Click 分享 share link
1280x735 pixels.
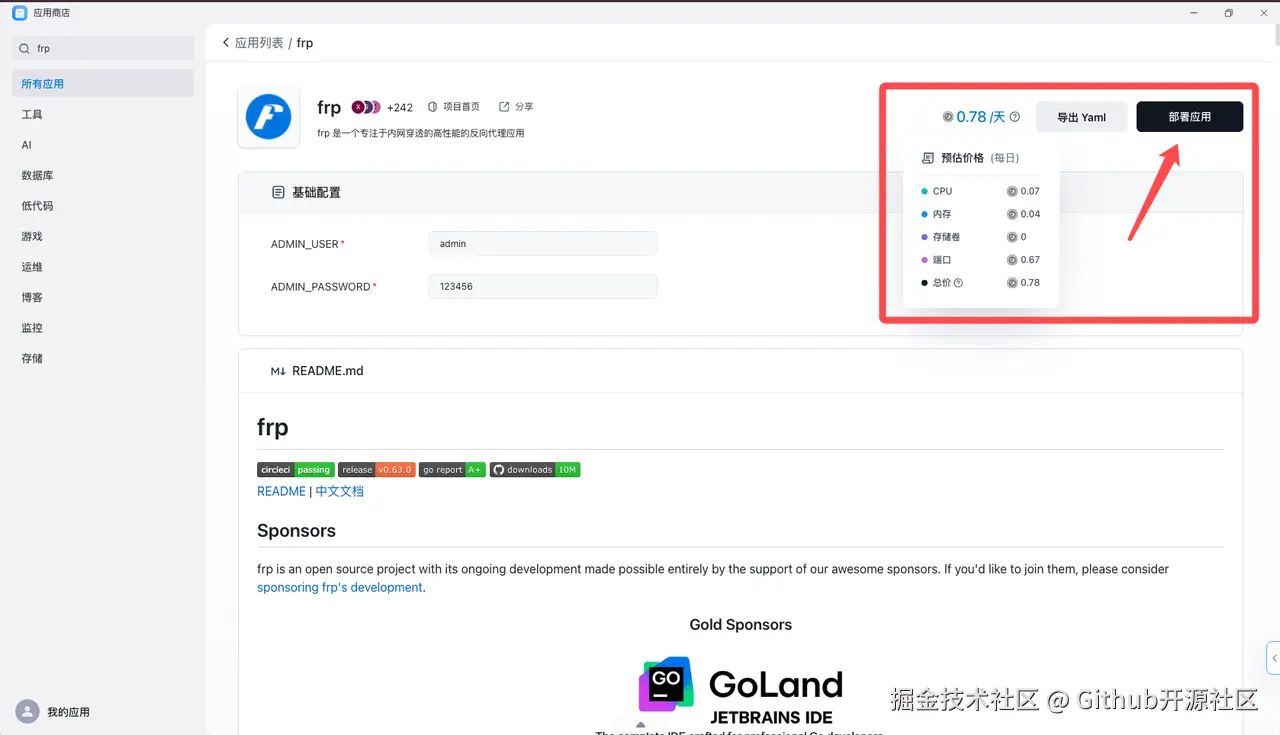coord(516,107)
